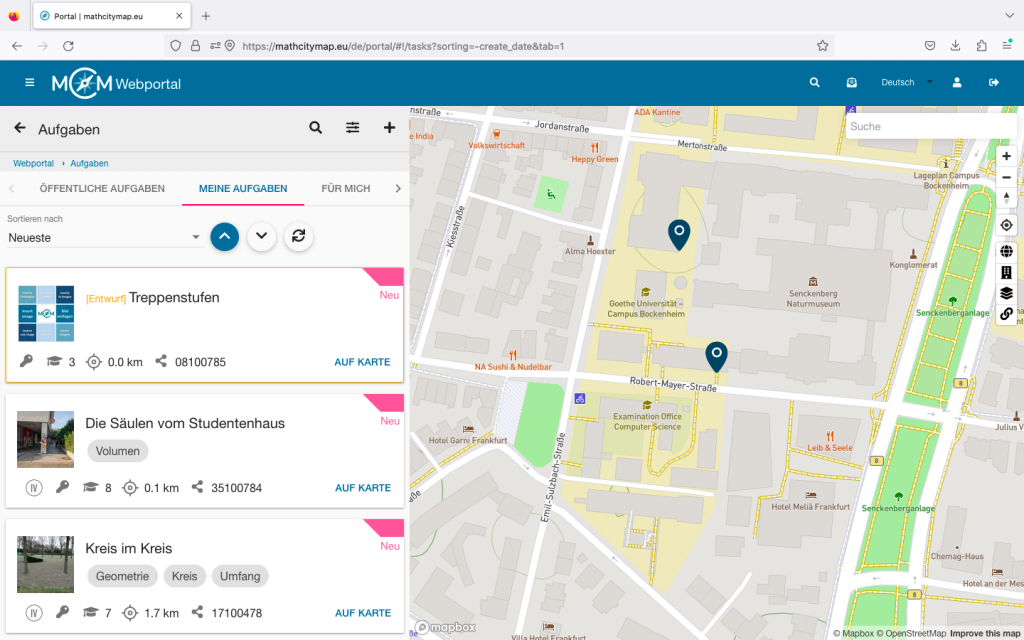Open the Neueste sorting dropdown
The height and width of the screenshot is (640, 1024).
click(x=104, y=238)
